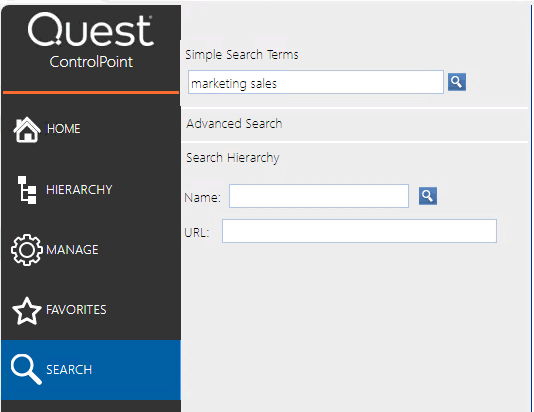Expand the Advanced Search section
The image size is (534, 412).
click(234, 124)
